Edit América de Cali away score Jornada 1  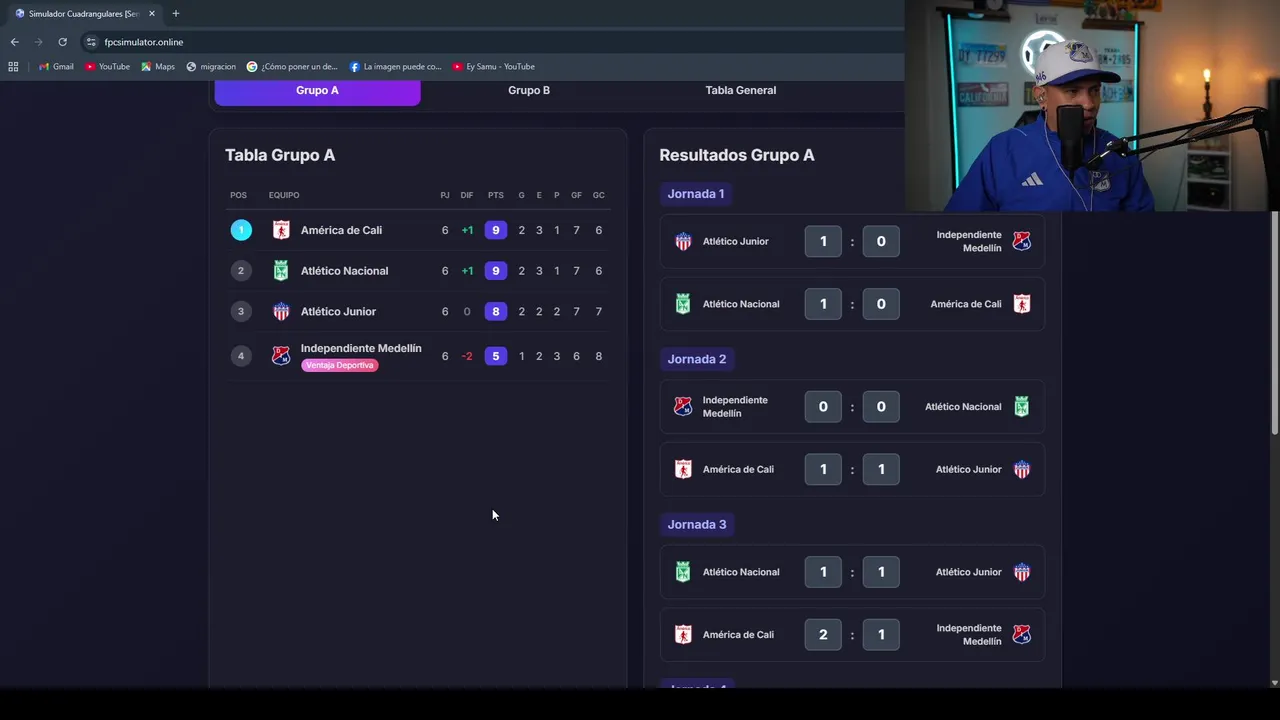(881, 304)
